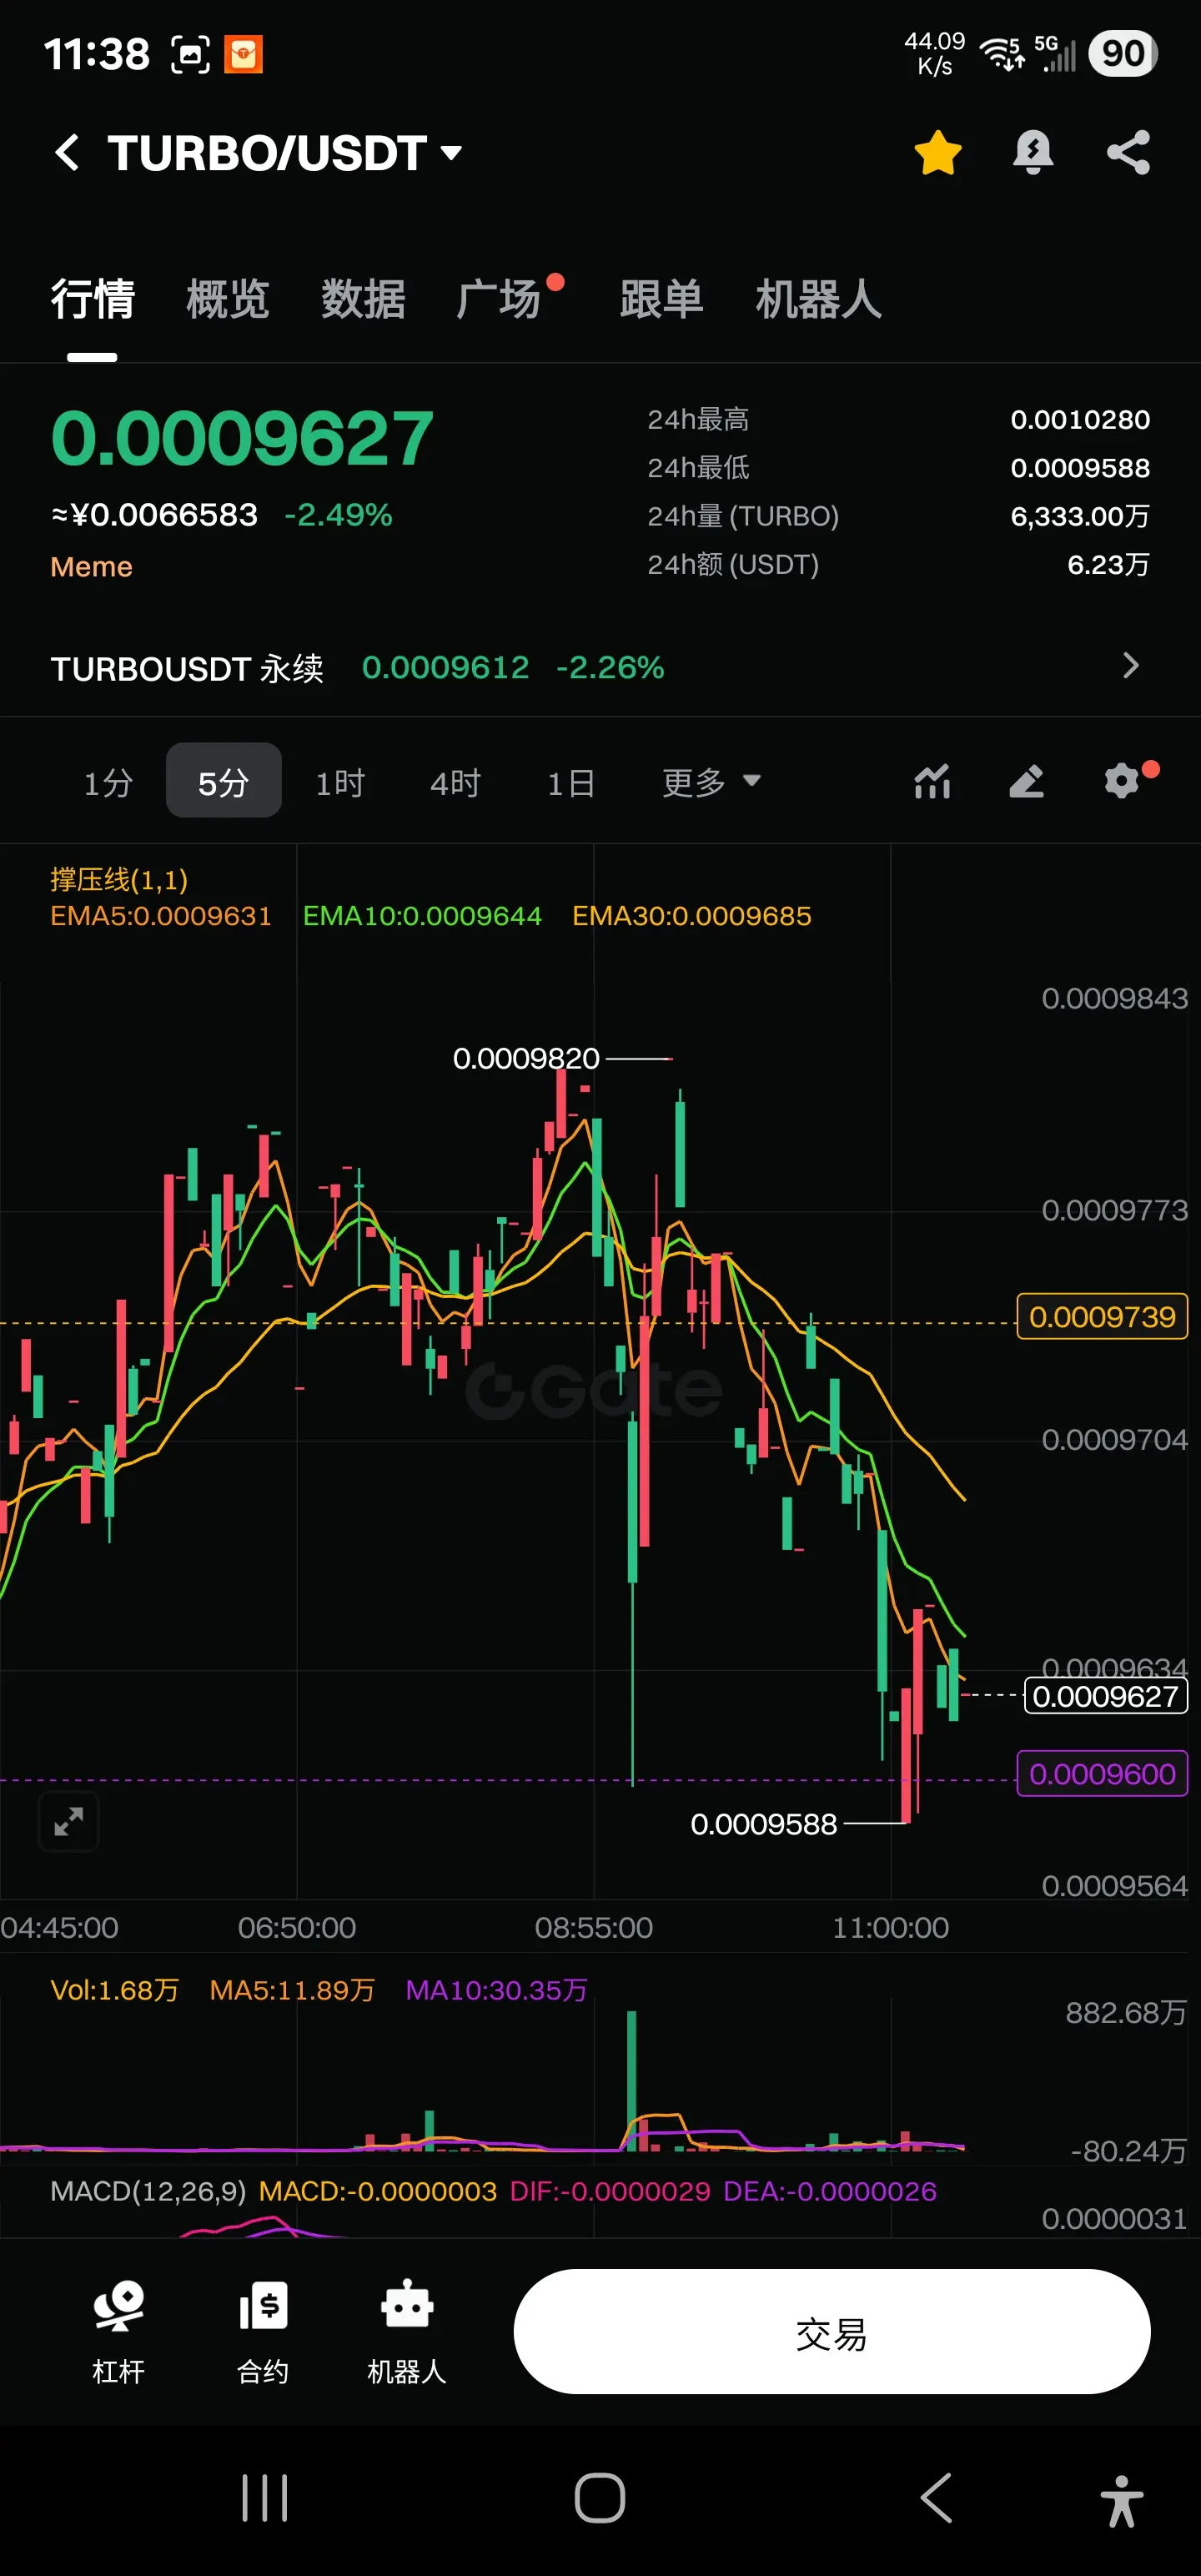1201x2576 pixels.
Task: Tap the 24h额 (USDT) value 6.23万
Action: [1108, 565]
